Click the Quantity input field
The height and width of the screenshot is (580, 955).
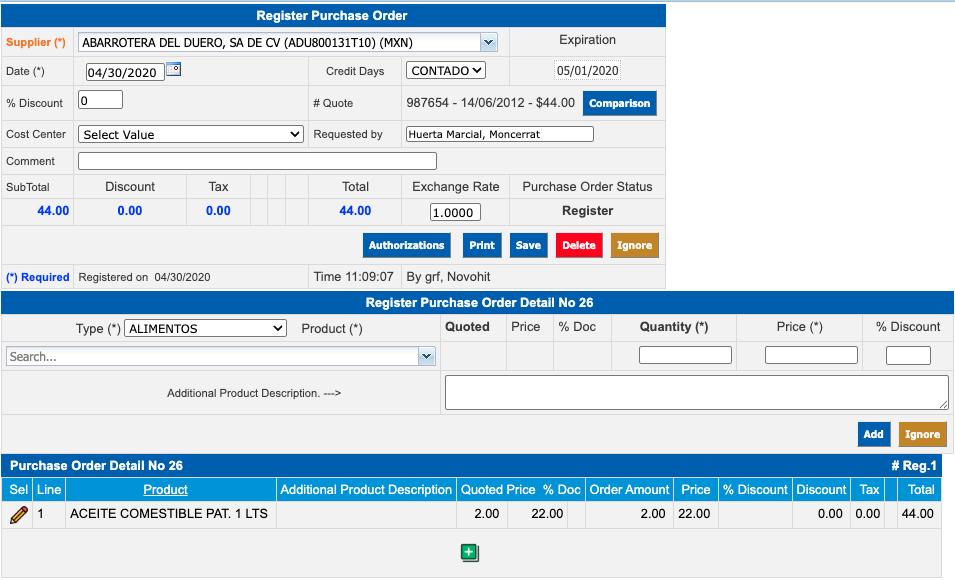coord(685,355)
